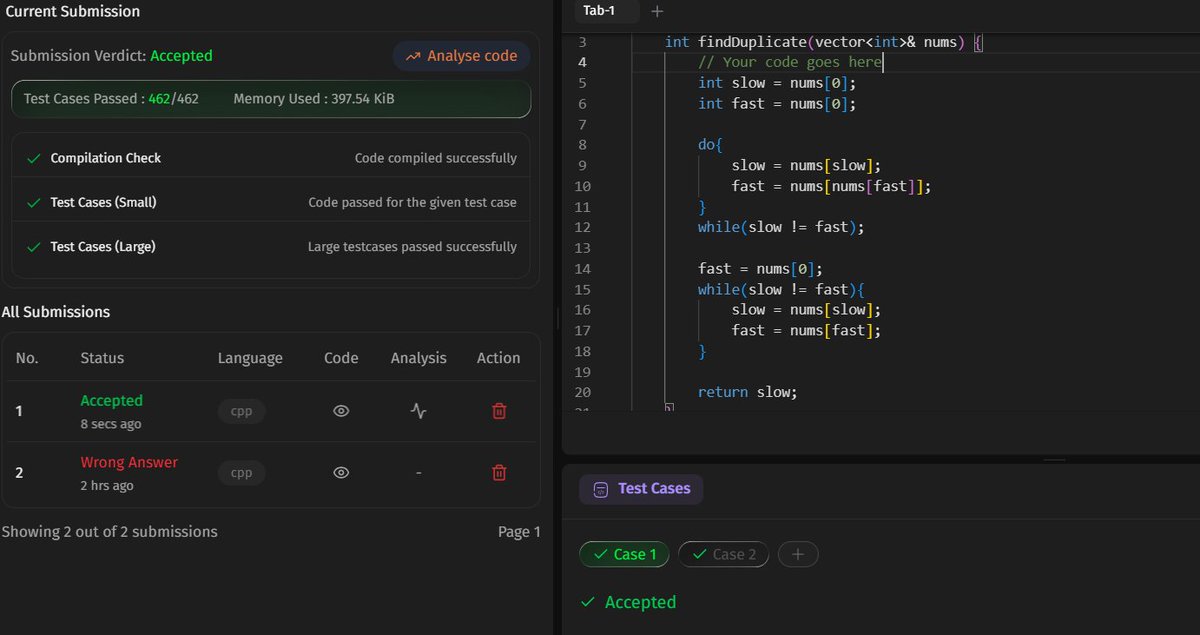Click line number 14 in editor gutter
Viewport: 1200px width, 635px height.
click(583, 269)
